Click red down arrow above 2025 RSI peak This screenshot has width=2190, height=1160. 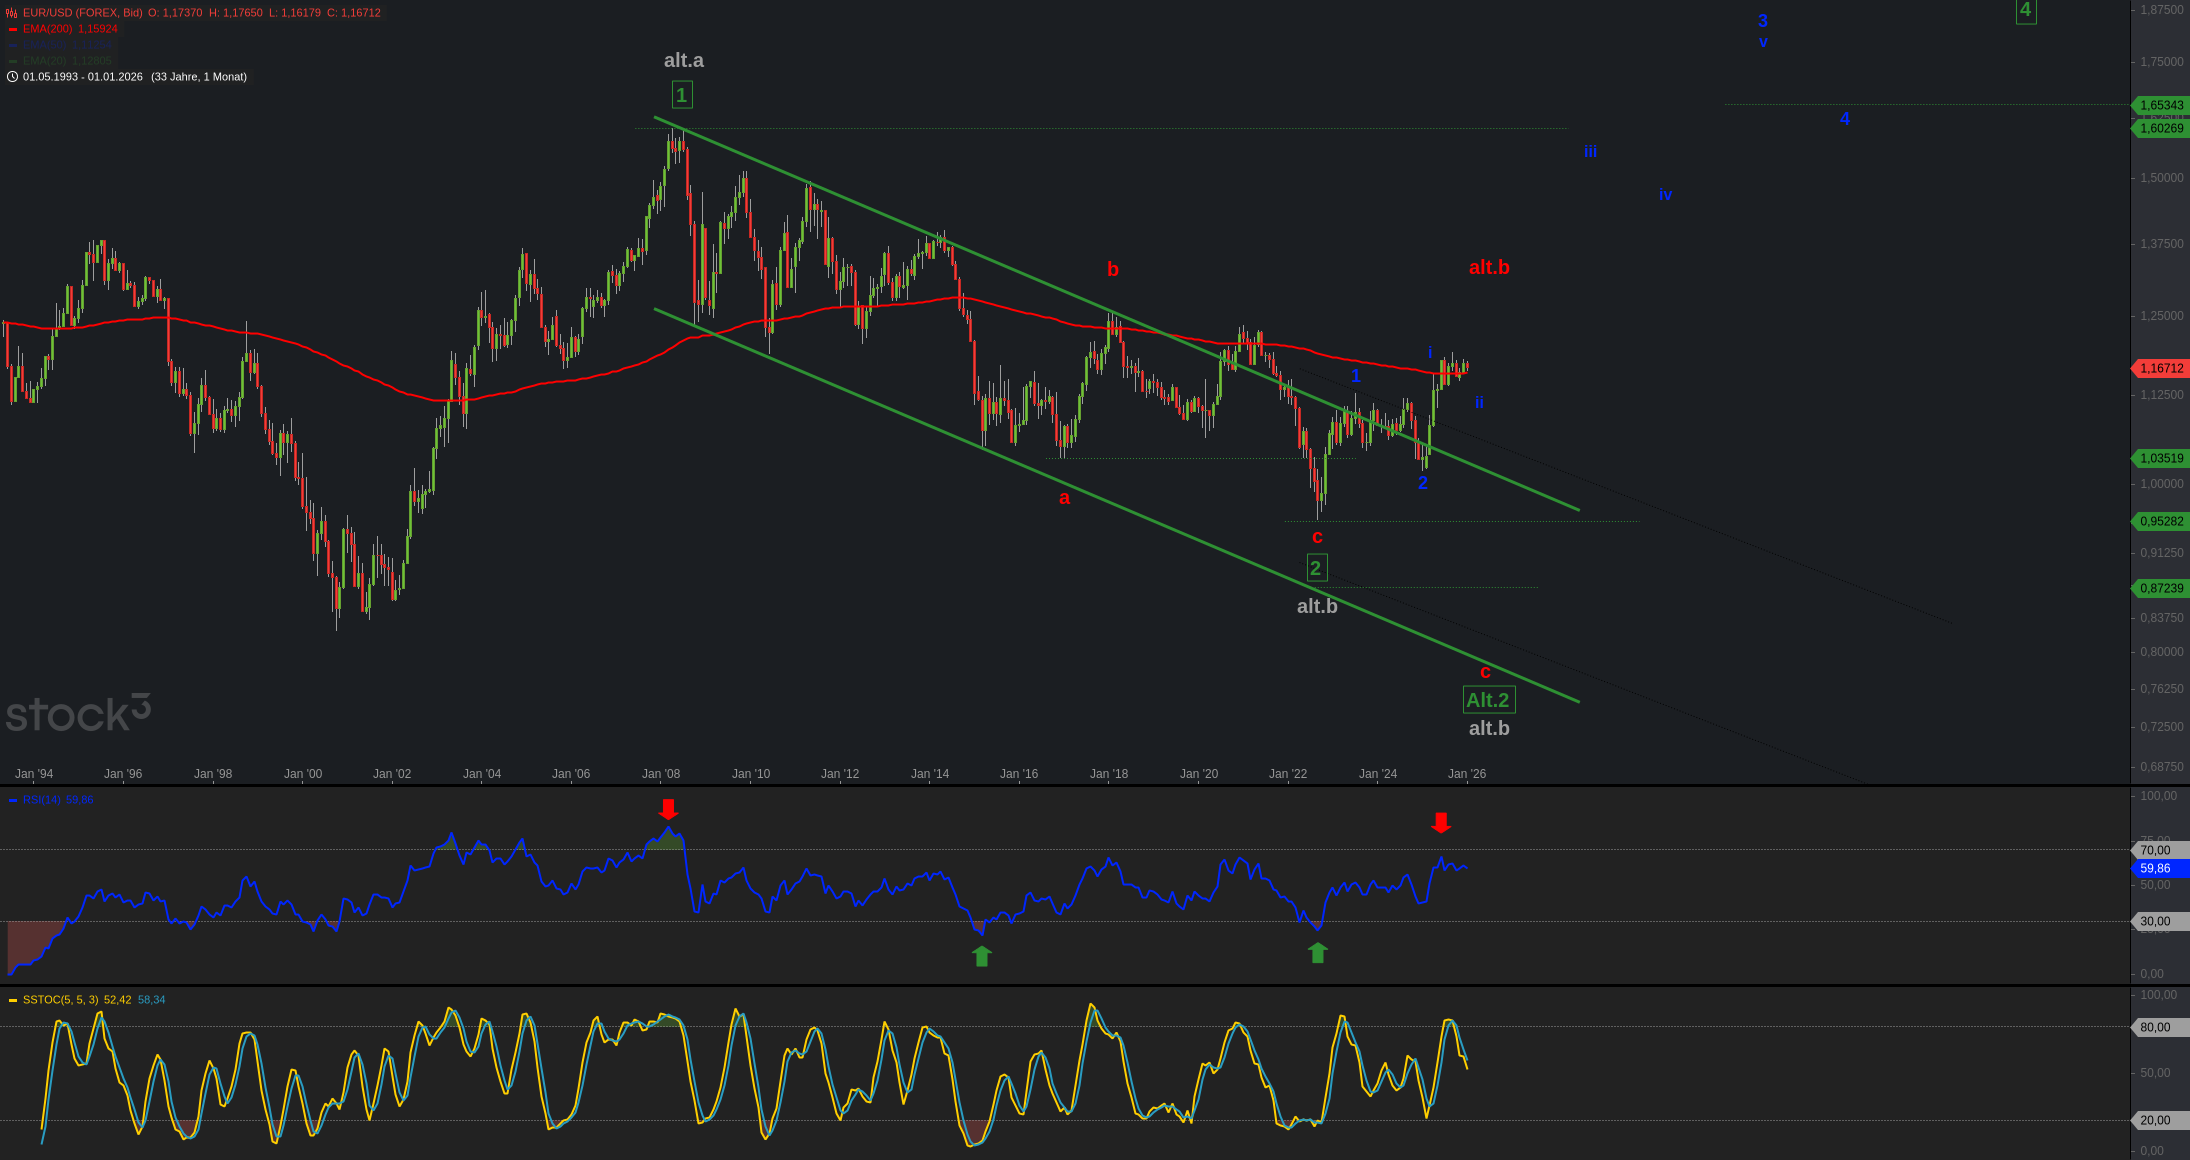click(x=1440, y=823)
